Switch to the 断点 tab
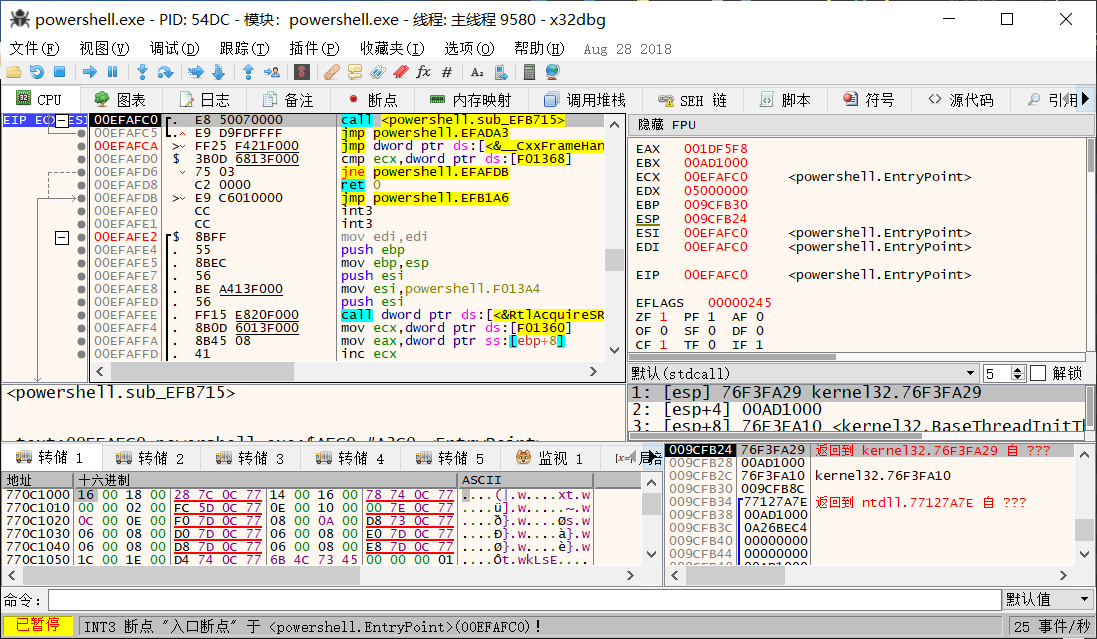Screen dimensions: 1097x639 click(x=373, y=100)
